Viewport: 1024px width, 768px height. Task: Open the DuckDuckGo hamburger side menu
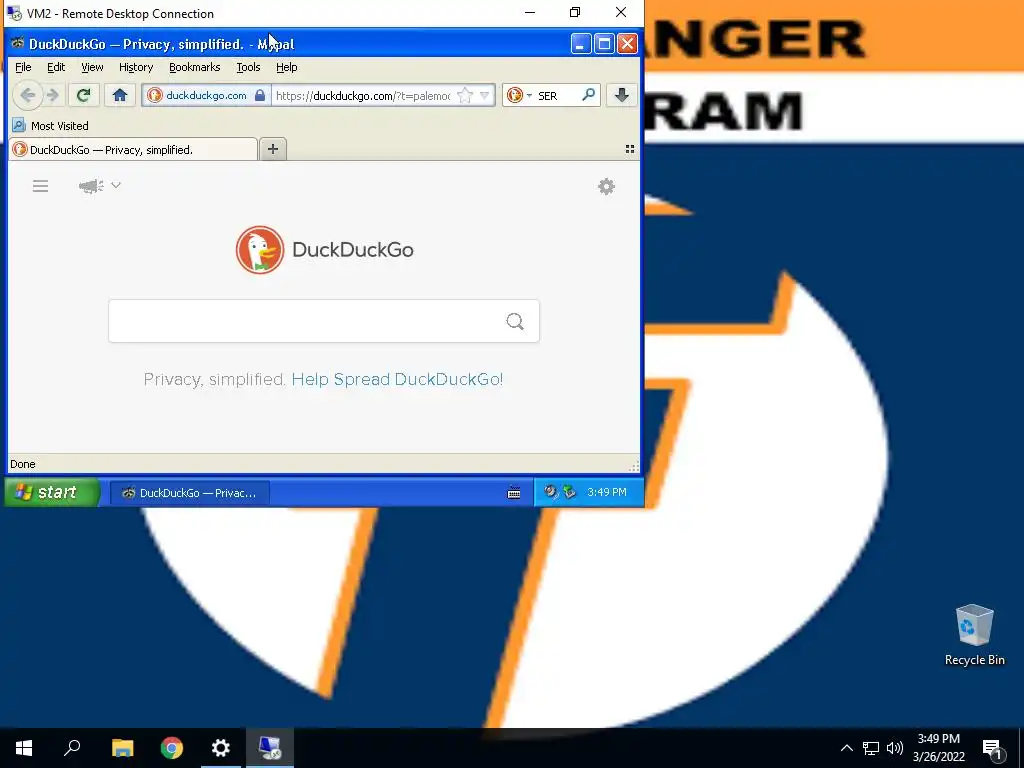pos(40,186)
